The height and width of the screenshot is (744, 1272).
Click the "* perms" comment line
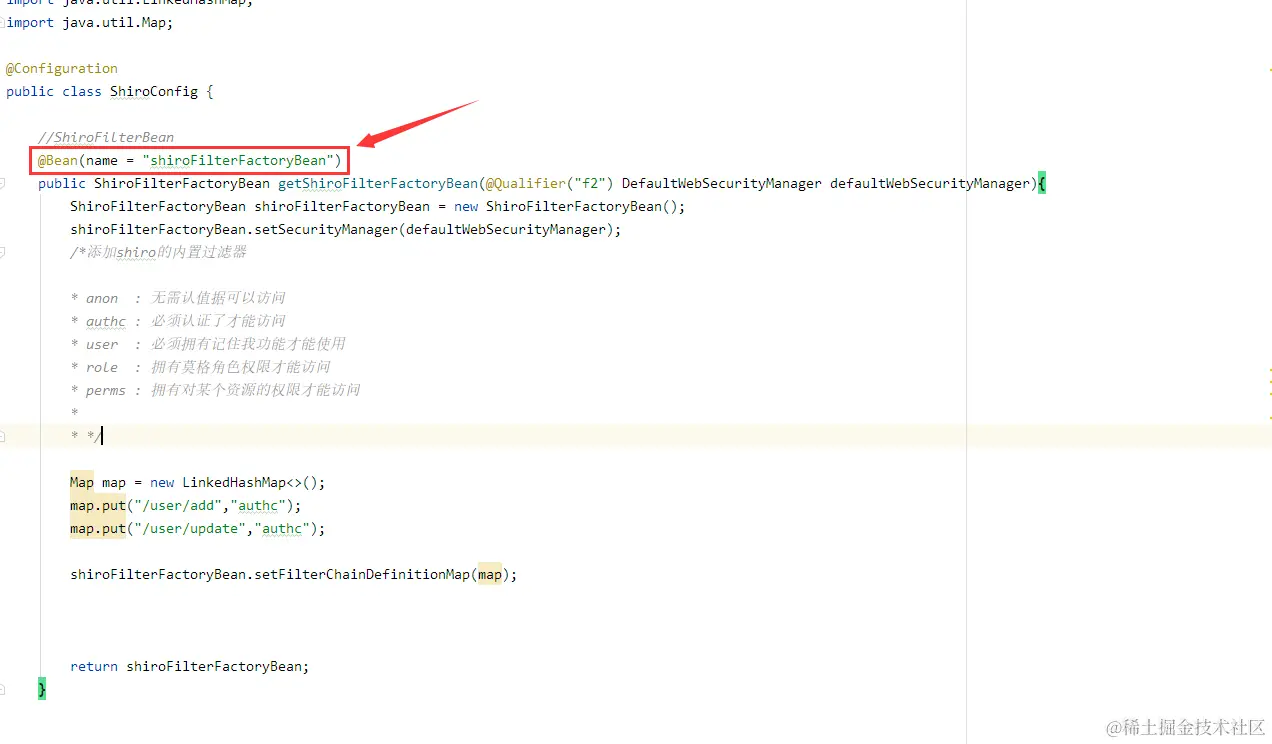point(215,390)
